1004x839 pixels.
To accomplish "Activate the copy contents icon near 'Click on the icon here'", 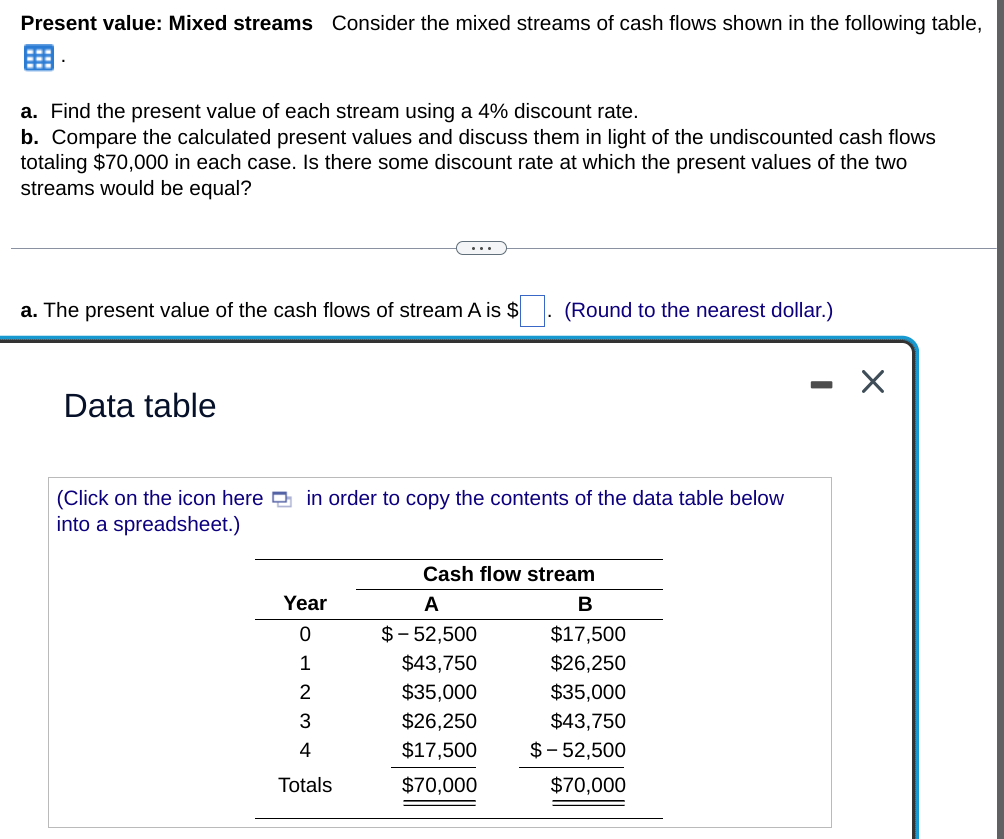I will [x=281, y=498].
